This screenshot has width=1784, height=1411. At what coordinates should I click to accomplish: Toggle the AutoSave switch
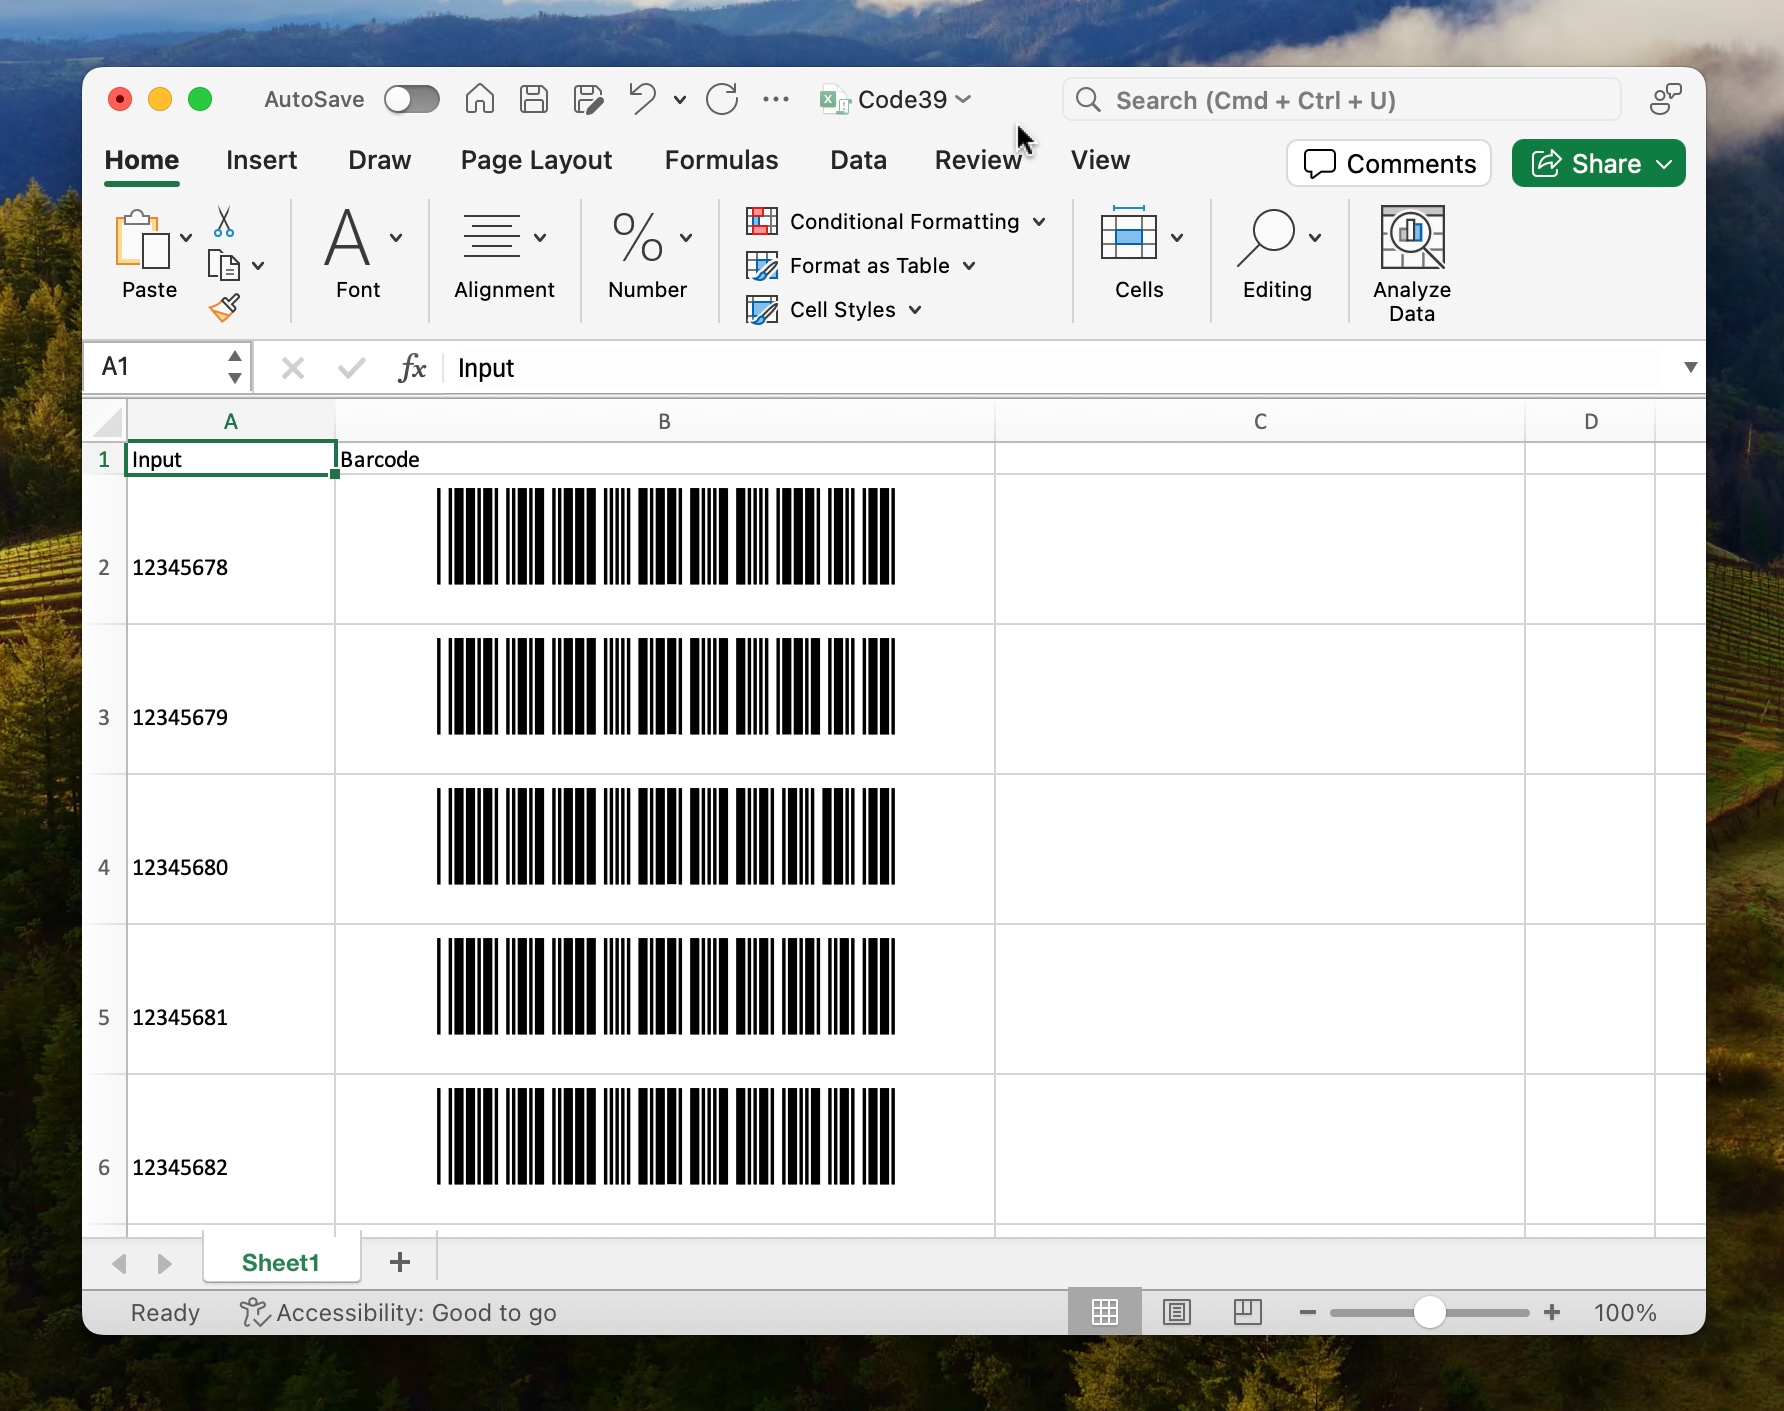[411, 99]
